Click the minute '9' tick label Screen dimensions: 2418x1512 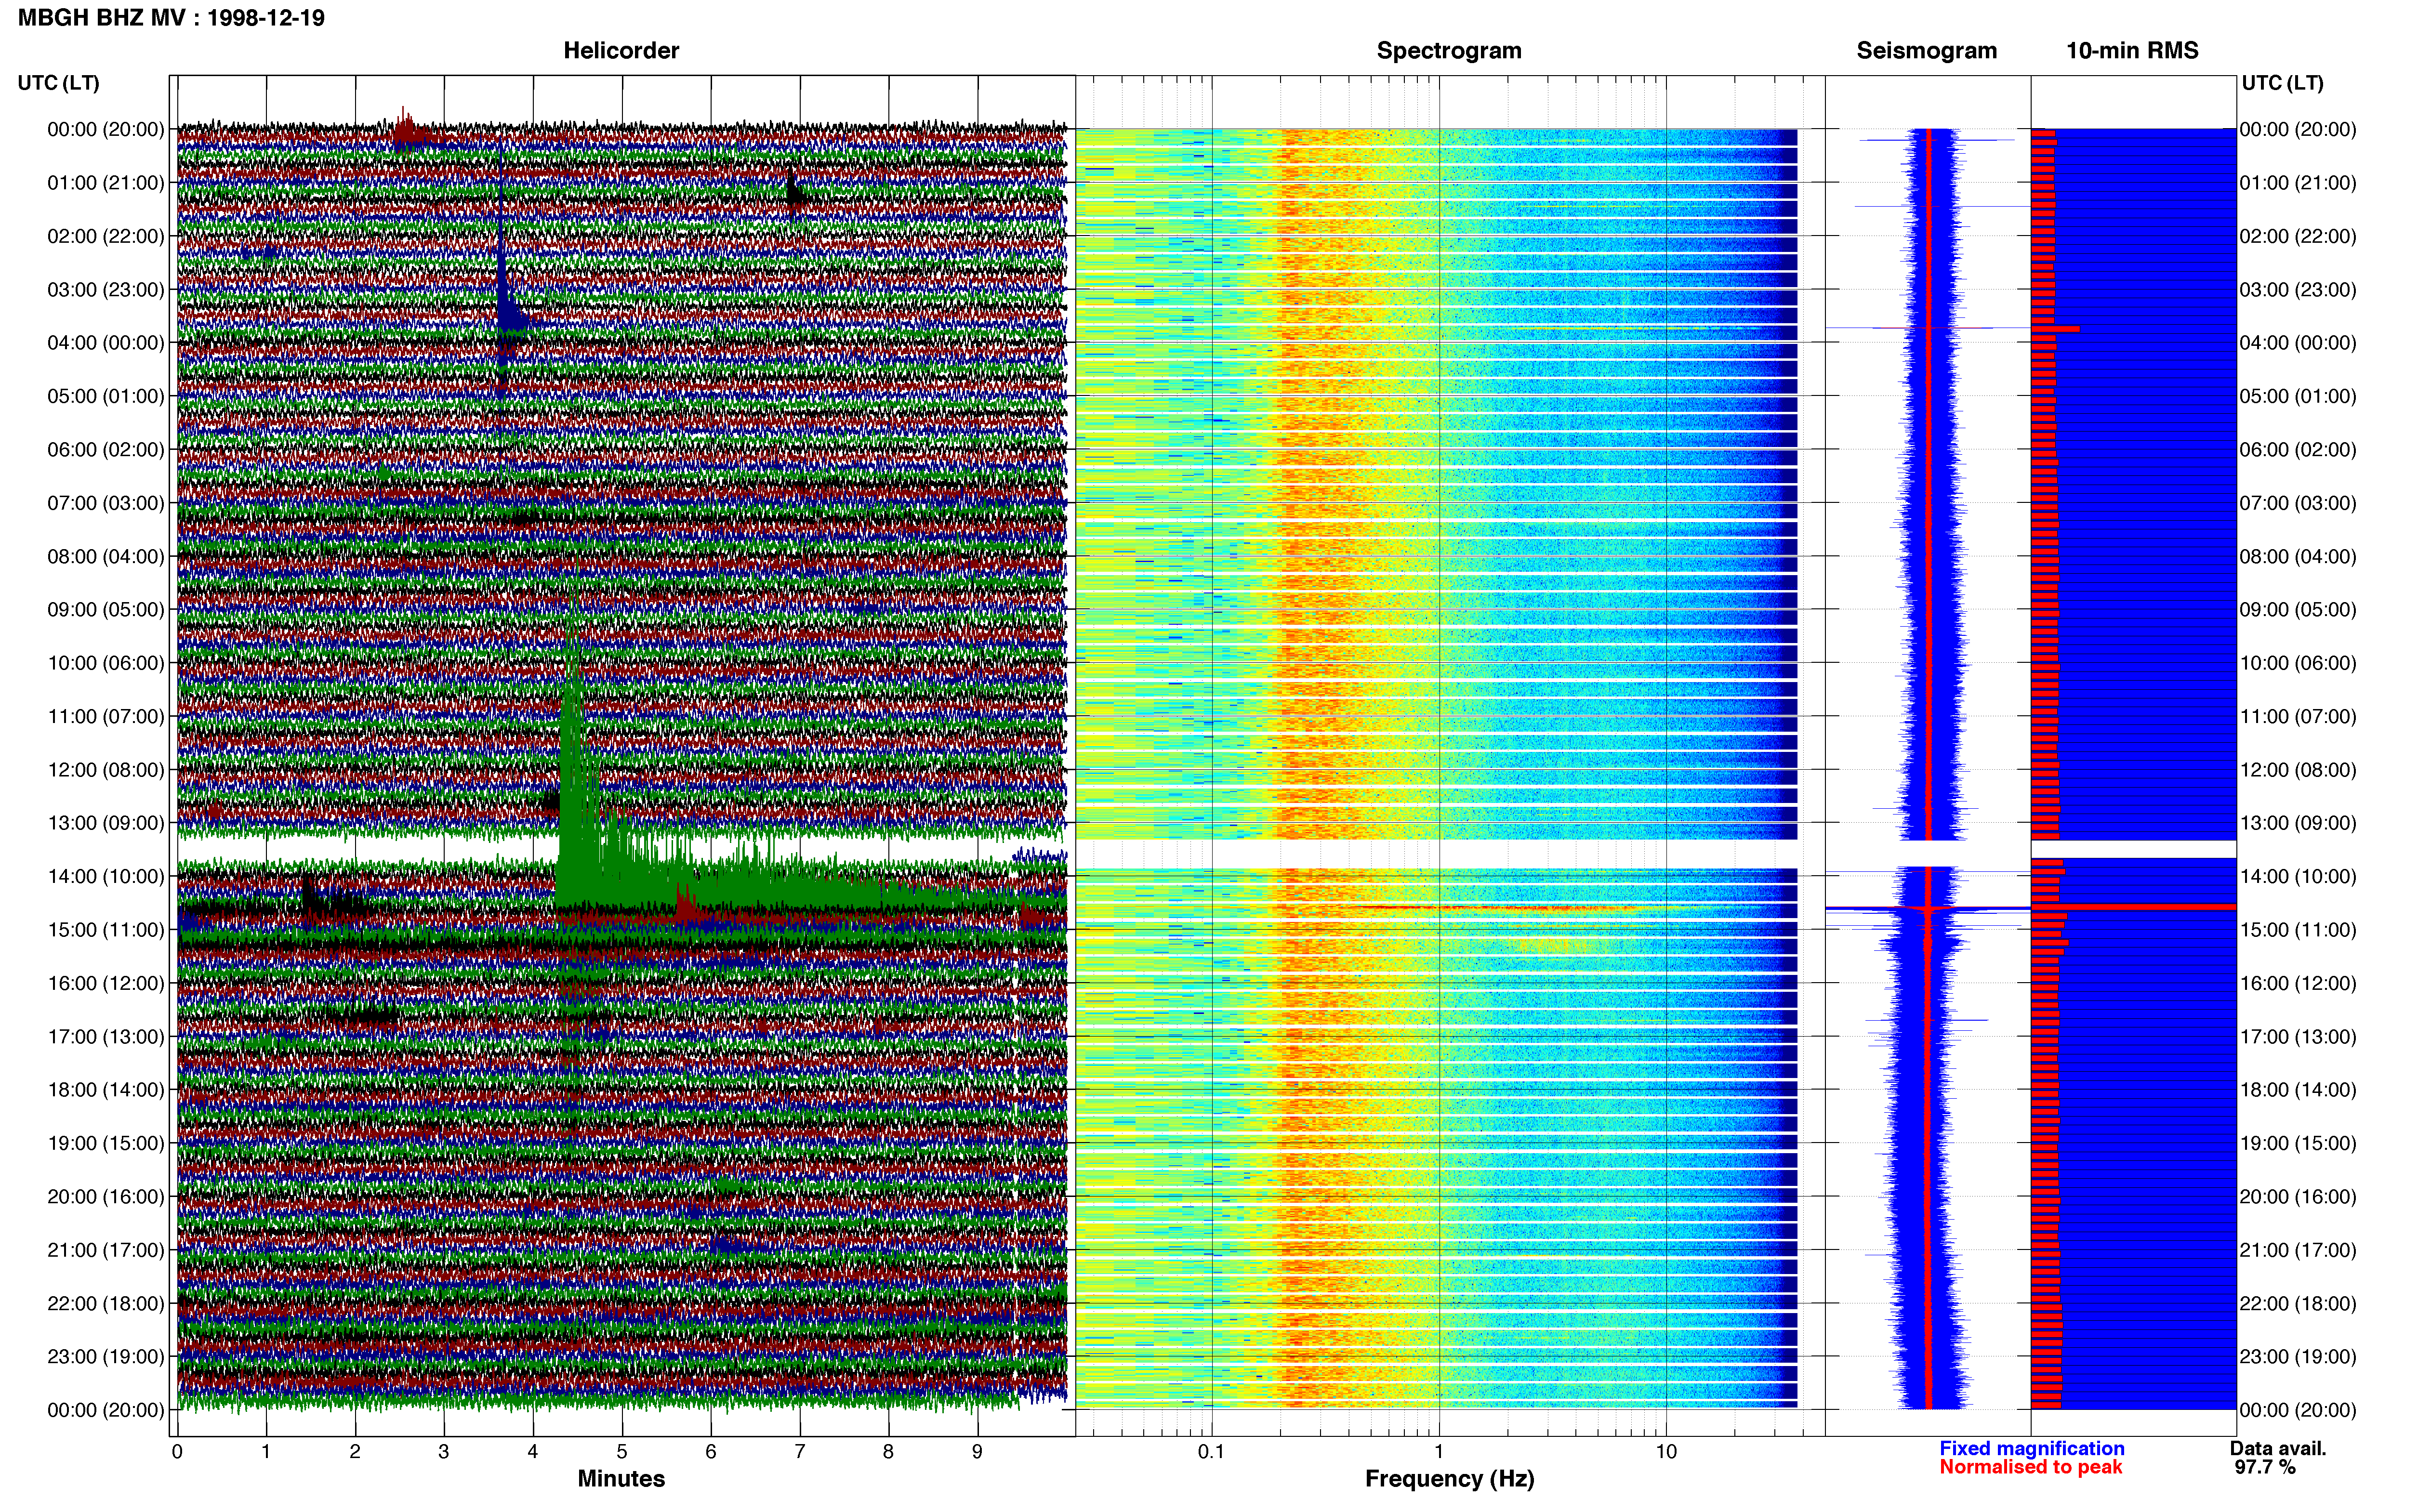tap(977, 1451)
